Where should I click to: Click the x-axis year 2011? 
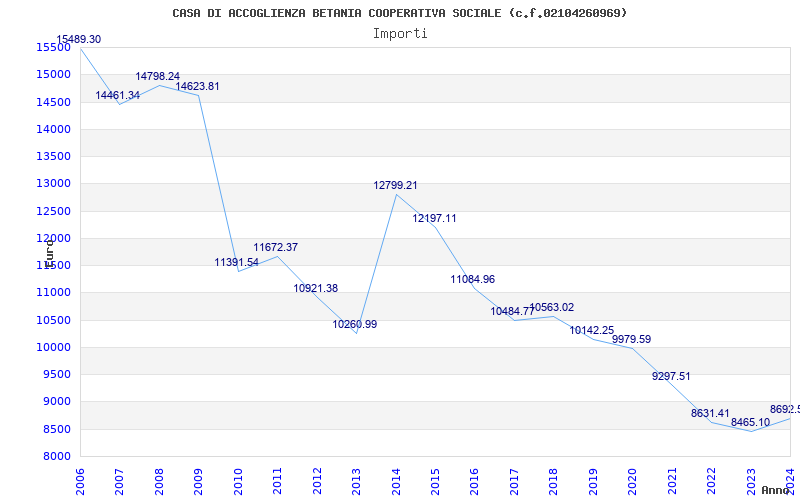coord(278,481)
